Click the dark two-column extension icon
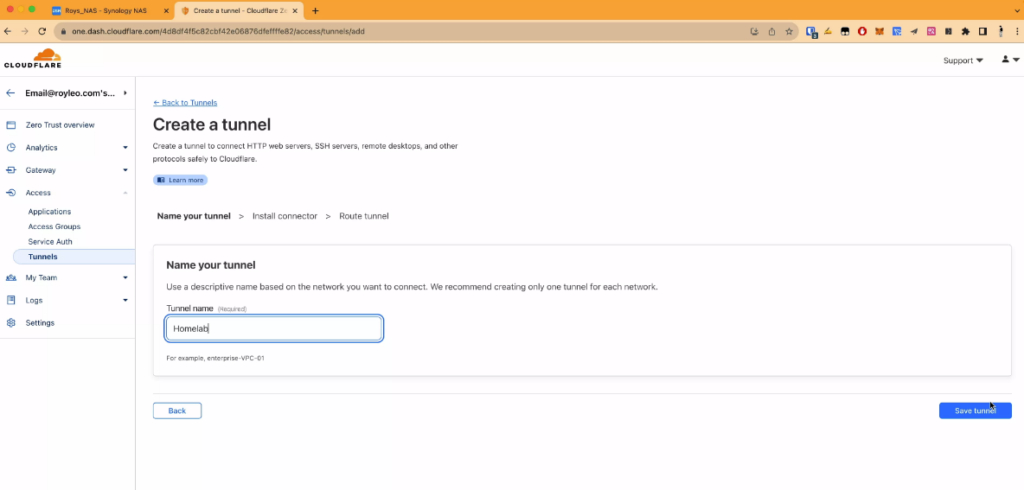Screen dimensions: 1024x490 coord(948,31)
